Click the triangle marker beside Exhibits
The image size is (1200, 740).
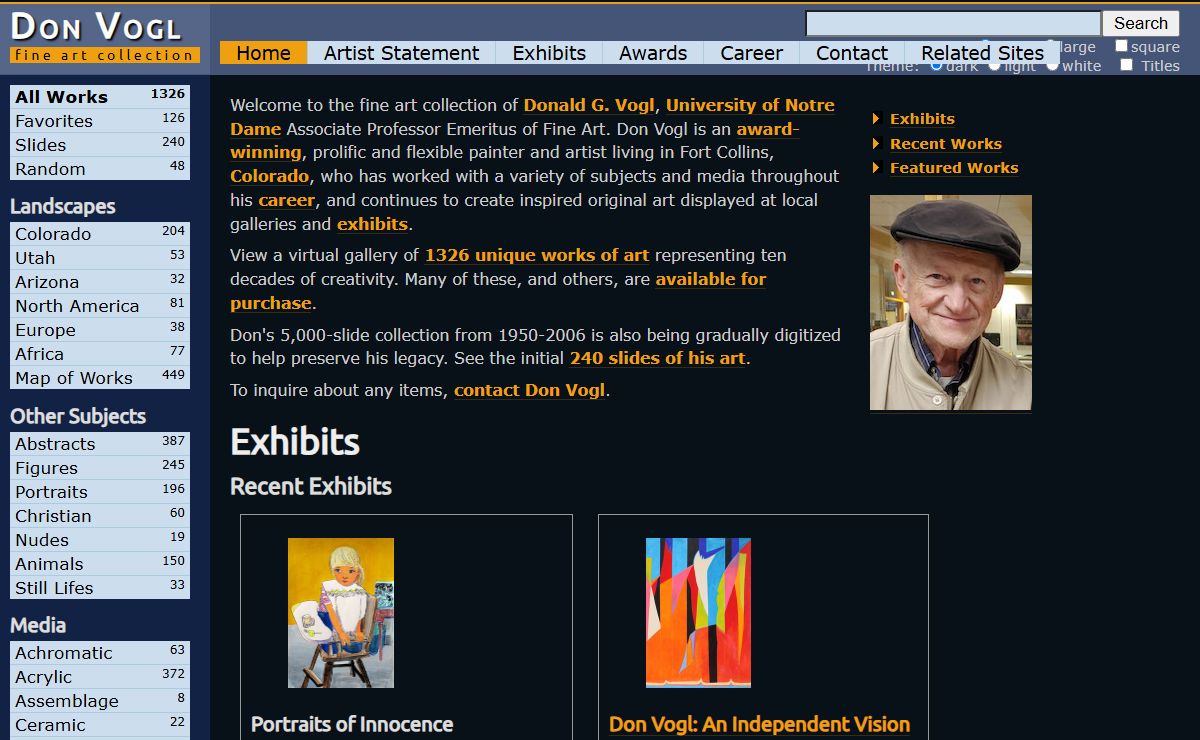(x=876, y=119)
